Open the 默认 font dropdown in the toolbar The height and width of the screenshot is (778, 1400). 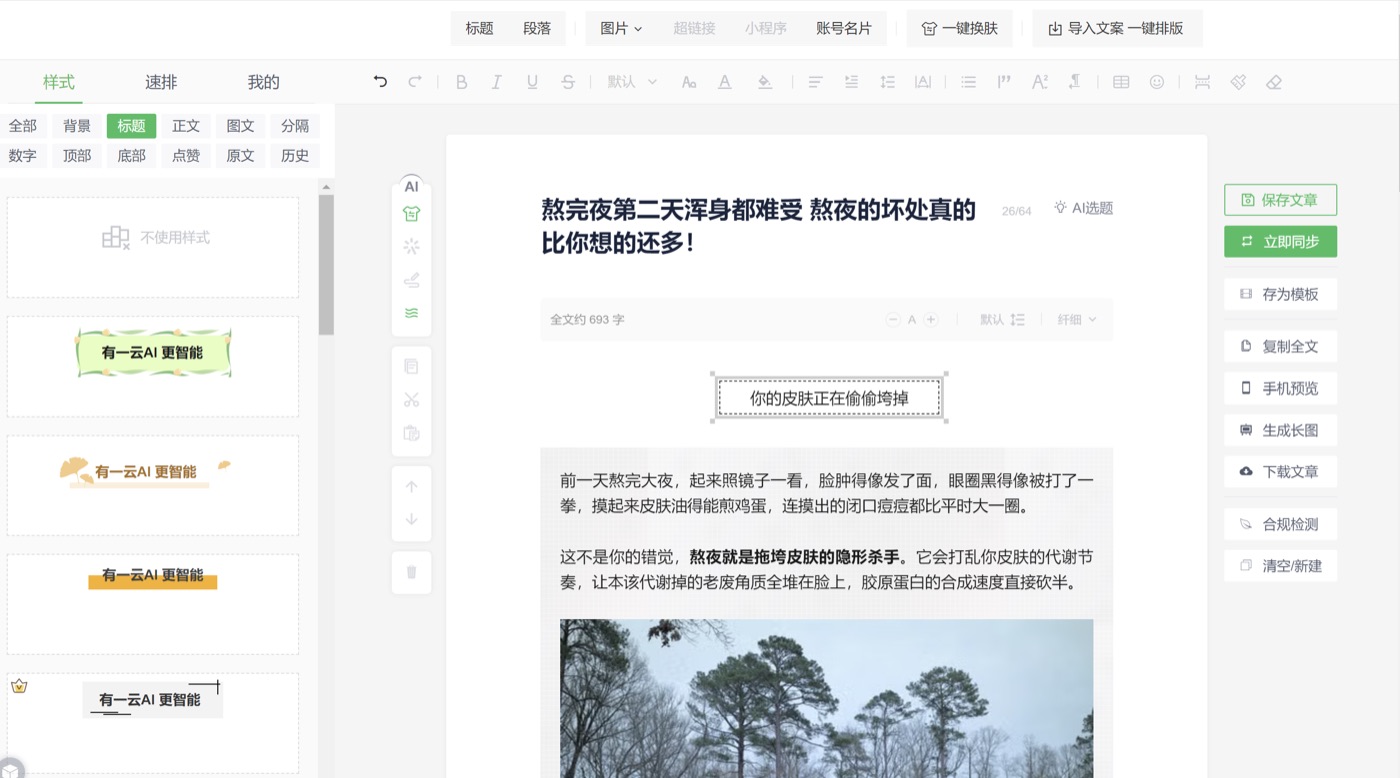click(x=632, y=82)
